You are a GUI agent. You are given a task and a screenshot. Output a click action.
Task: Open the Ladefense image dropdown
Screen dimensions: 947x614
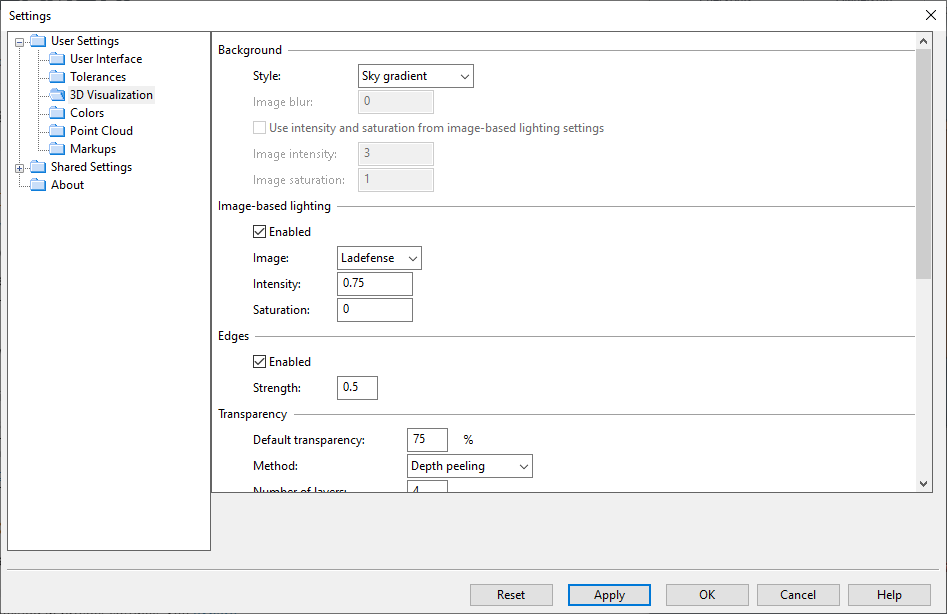[379, 258]
